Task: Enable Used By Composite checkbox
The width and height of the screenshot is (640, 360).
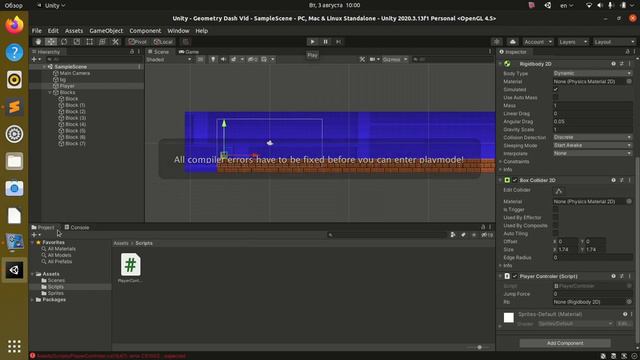Action: 556,225
